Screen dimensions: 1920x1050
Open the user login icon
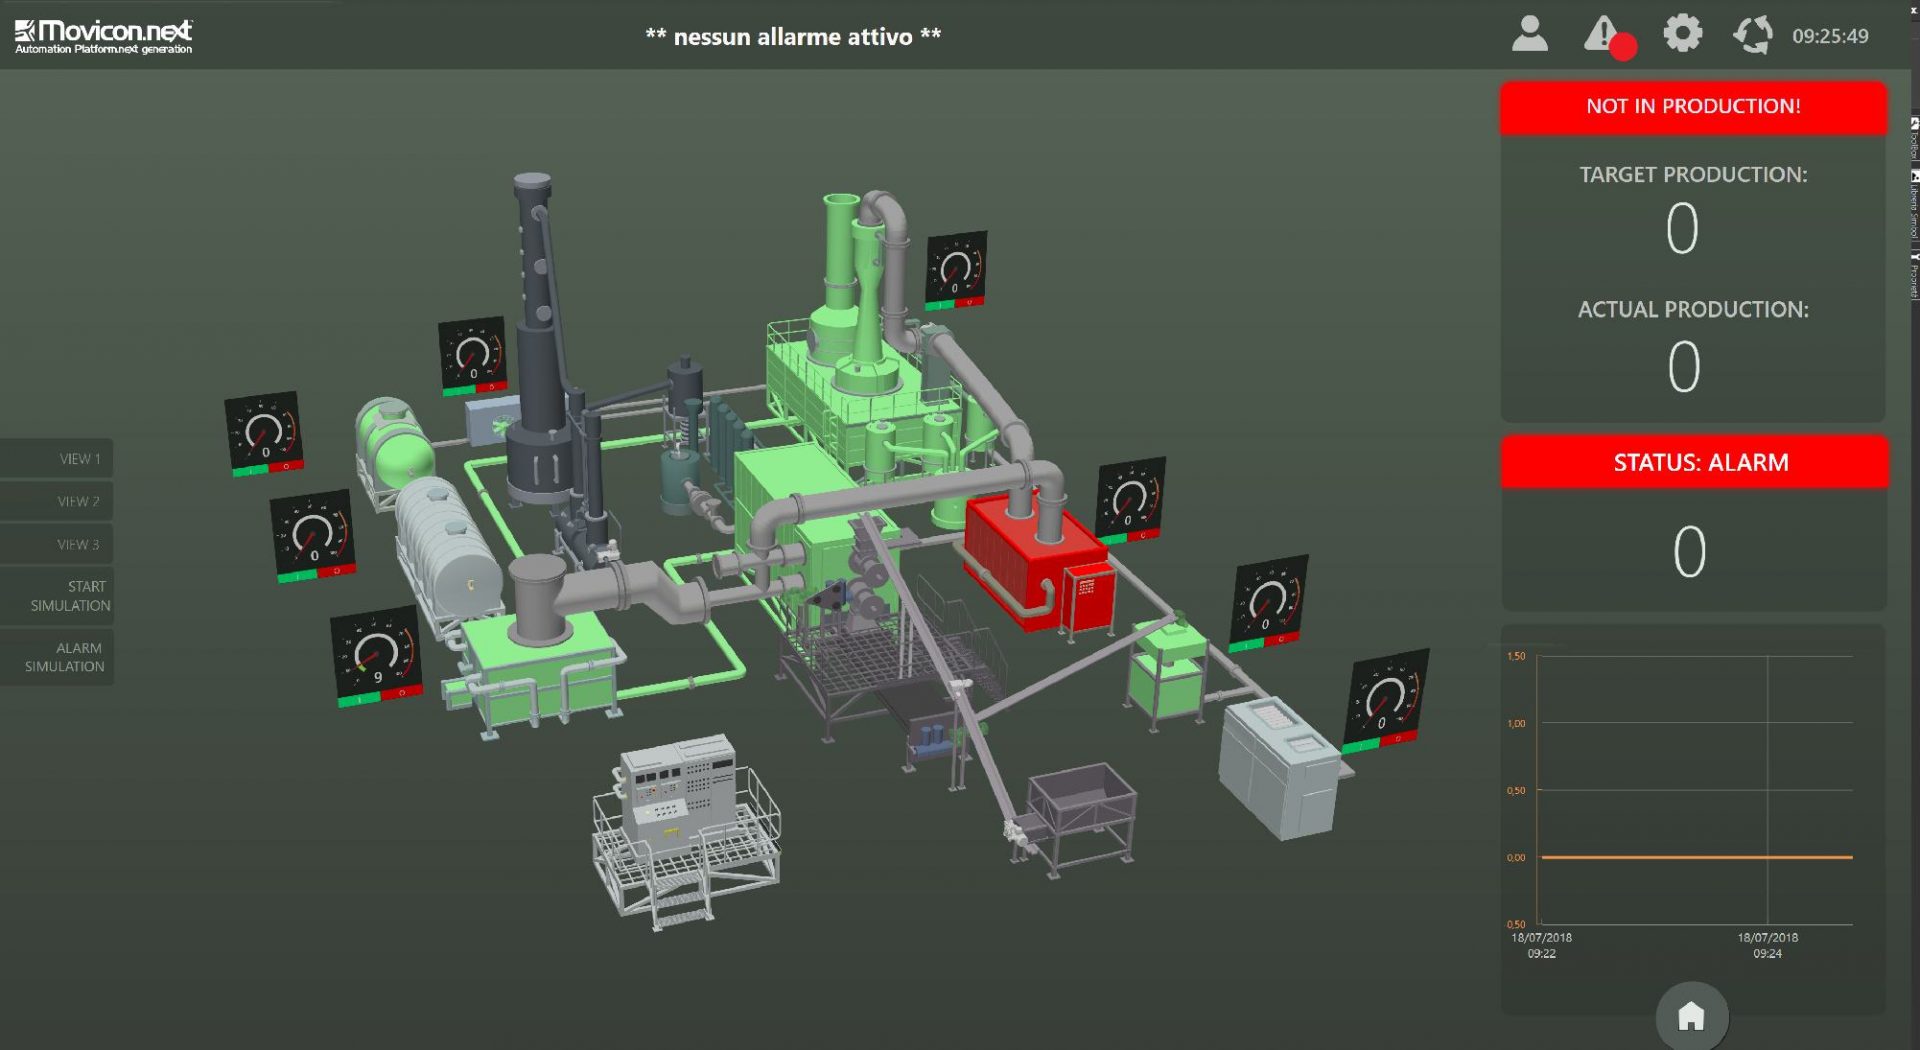1529,33
